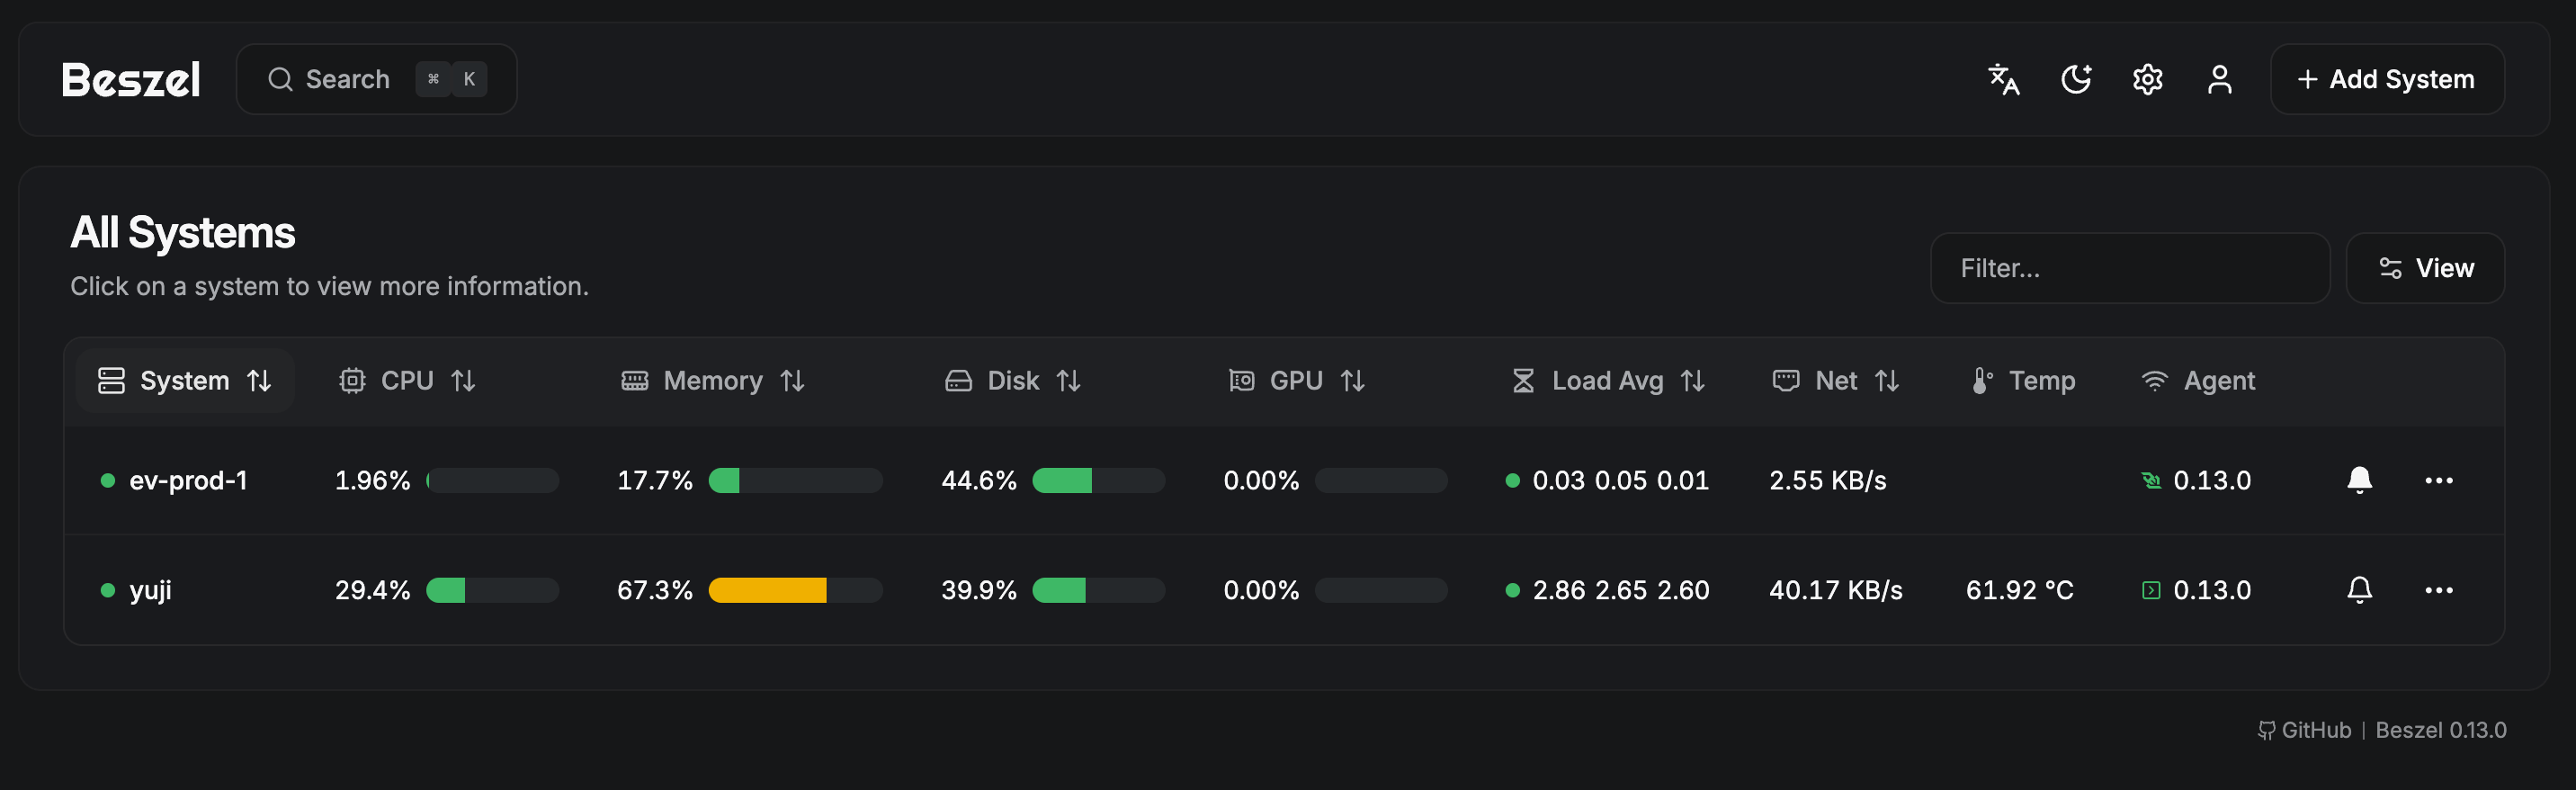Screen dimensions: 2576x790
Task: Toggle dark/light theme moon icon
Action: [2076, 79]
